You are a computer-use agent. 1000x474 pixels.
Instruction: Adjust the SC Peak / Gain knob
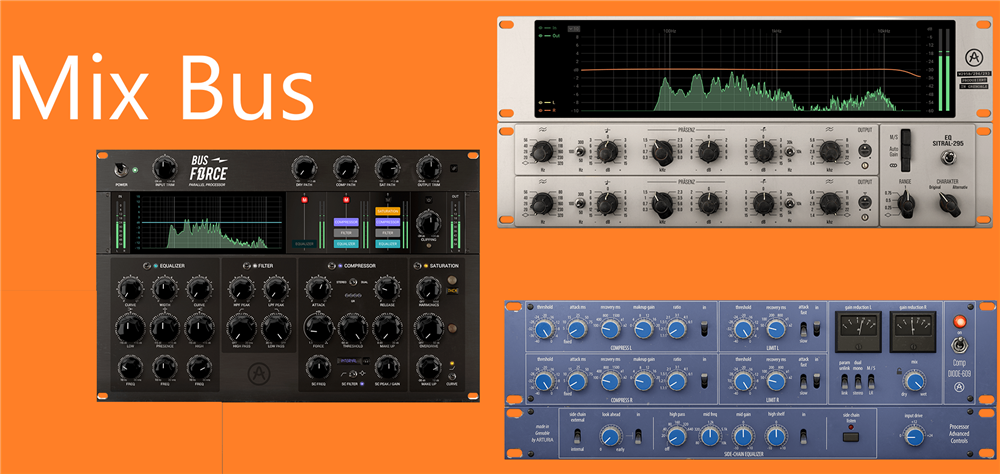click(386, 367)
